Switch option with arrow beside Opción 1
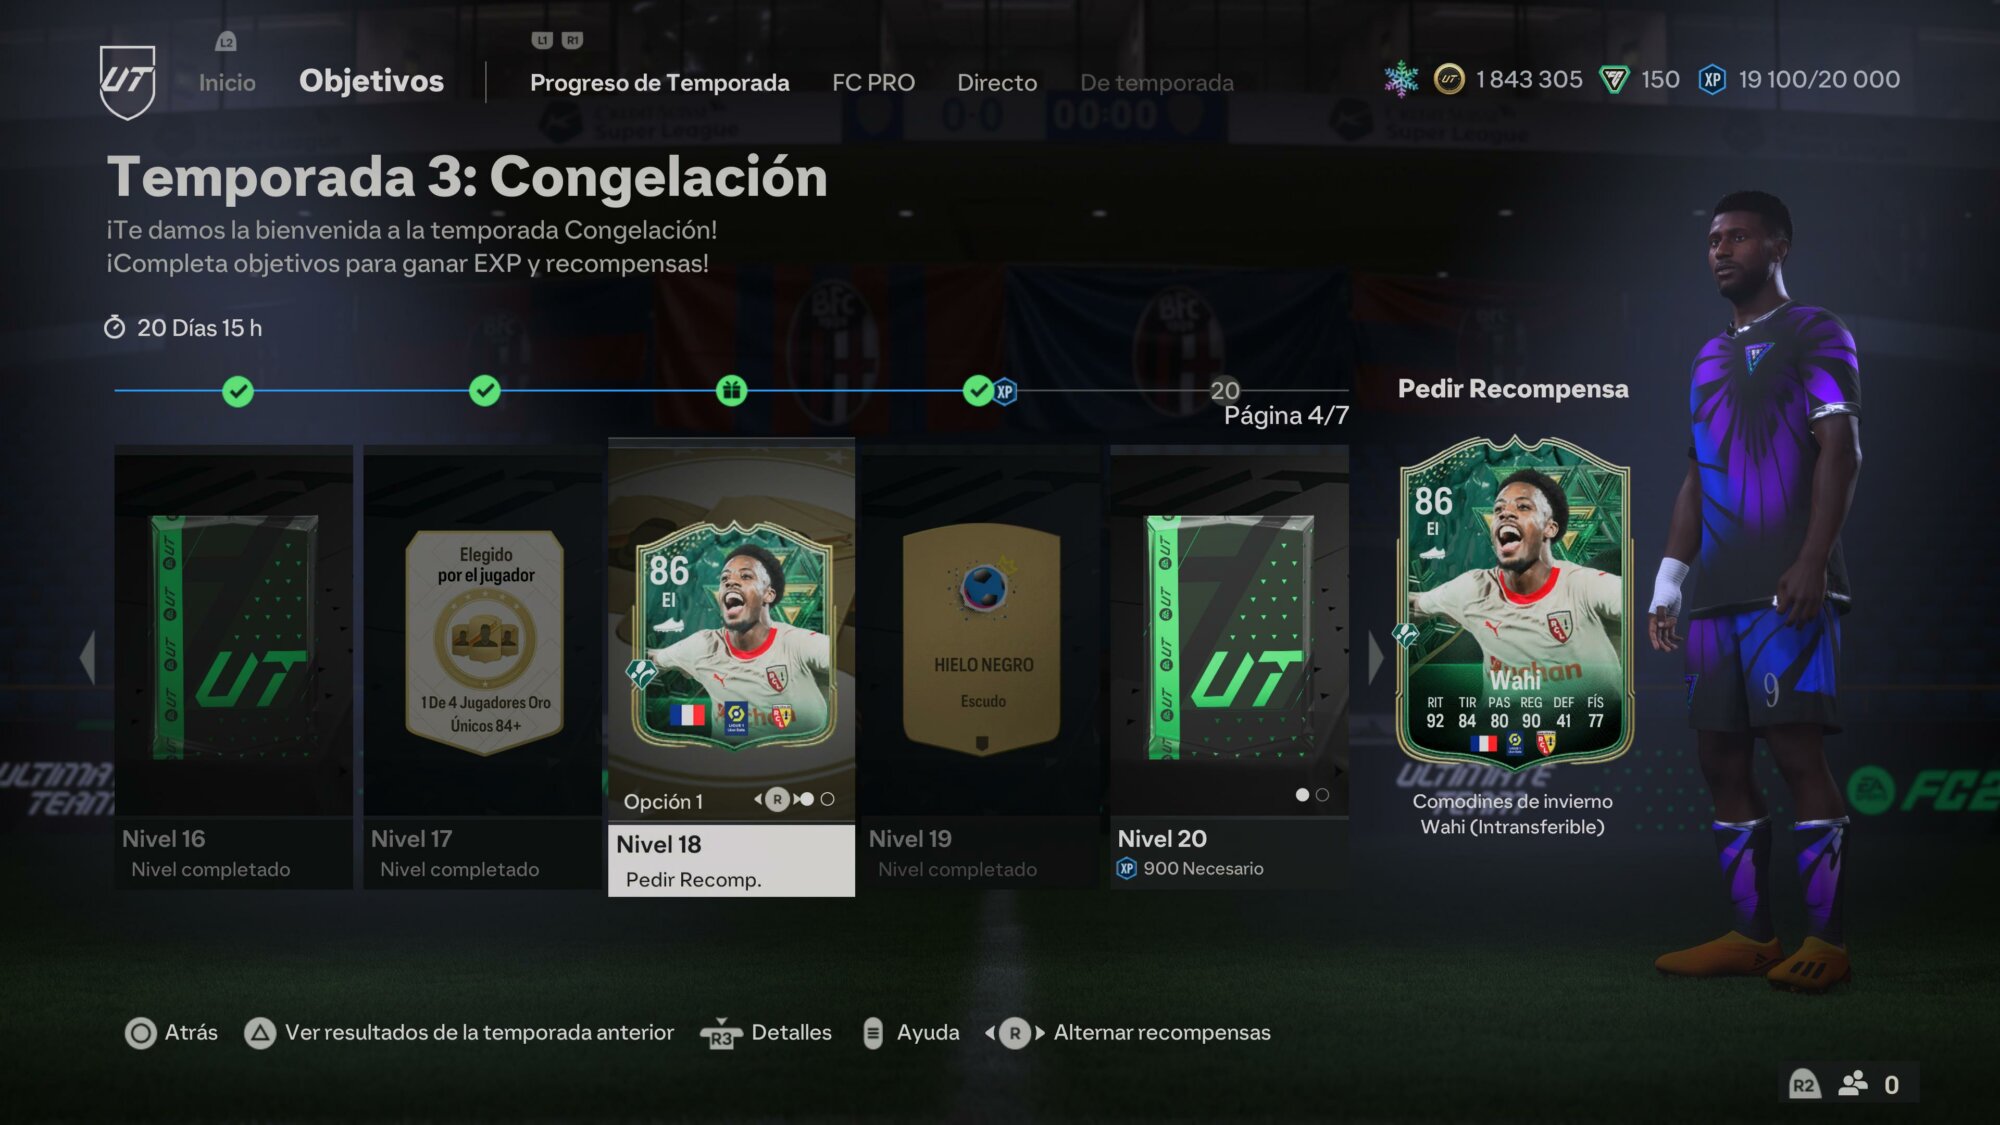The image size is (2000, 1125). click(778, 799)
